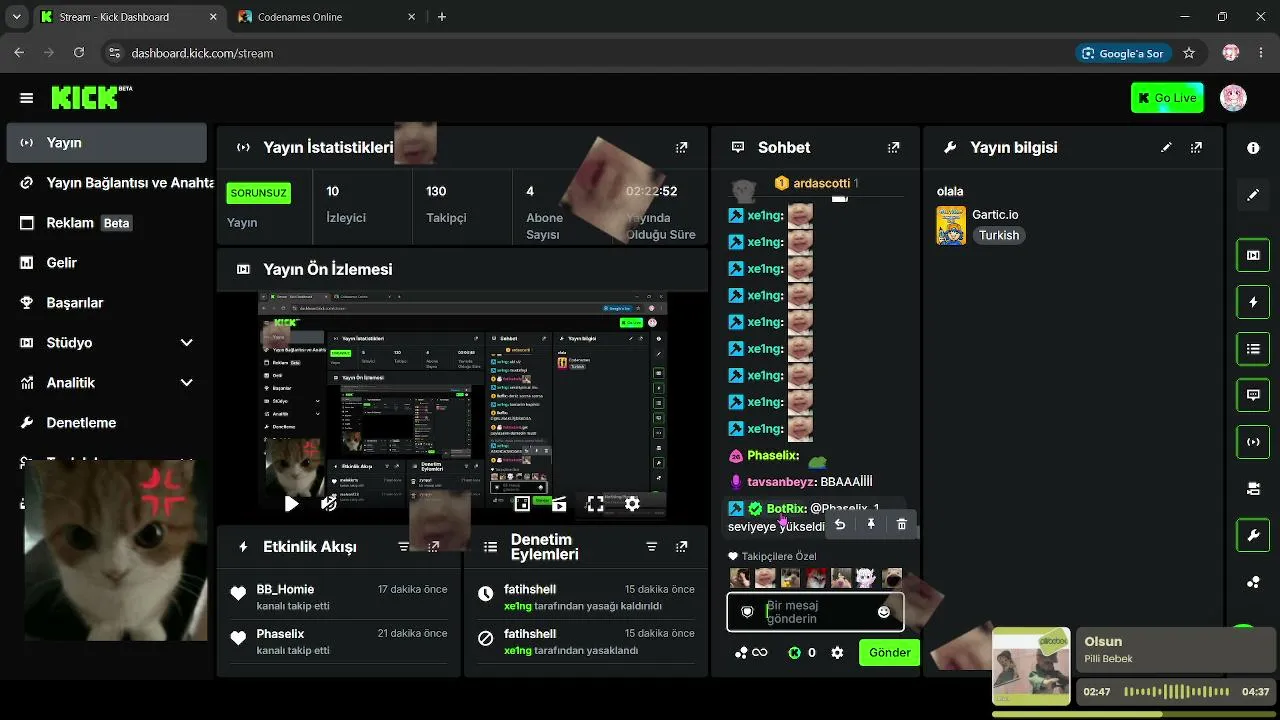Expand the Stüdyo sidebar section
The image size is (1280, 720).
pyautogui.click(x=106, y=342)
